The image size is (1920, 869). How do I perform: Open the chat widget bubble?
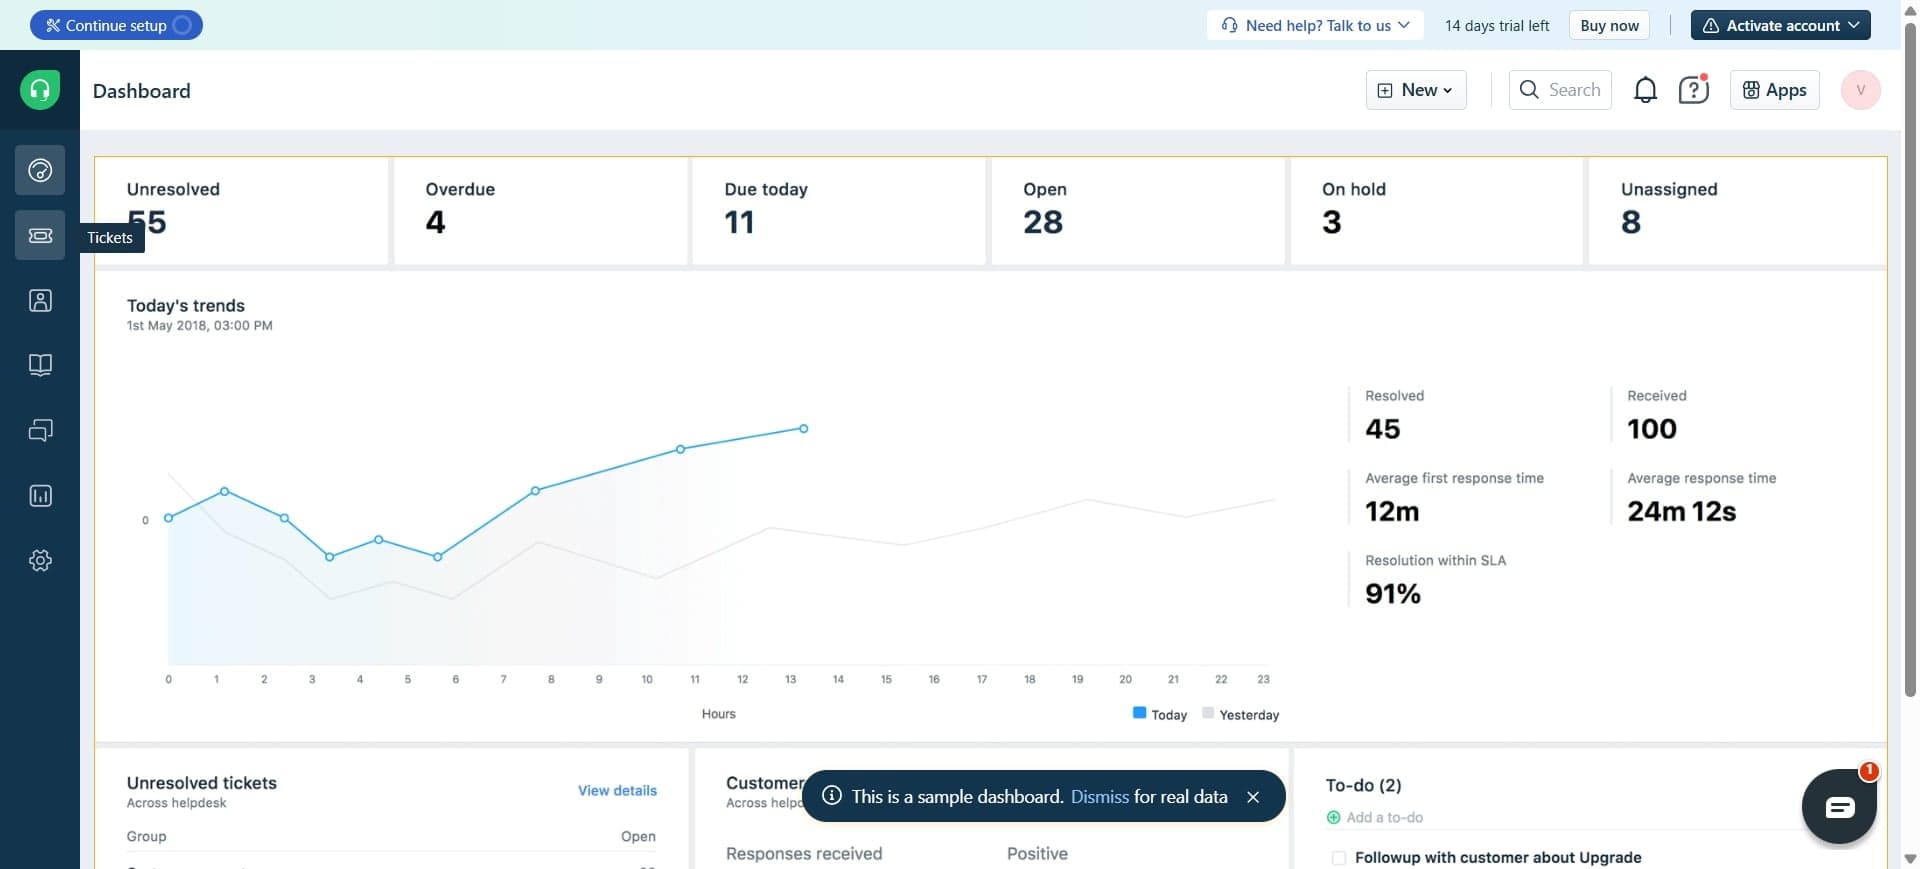pyautogui.click(x=1838, y=807)
